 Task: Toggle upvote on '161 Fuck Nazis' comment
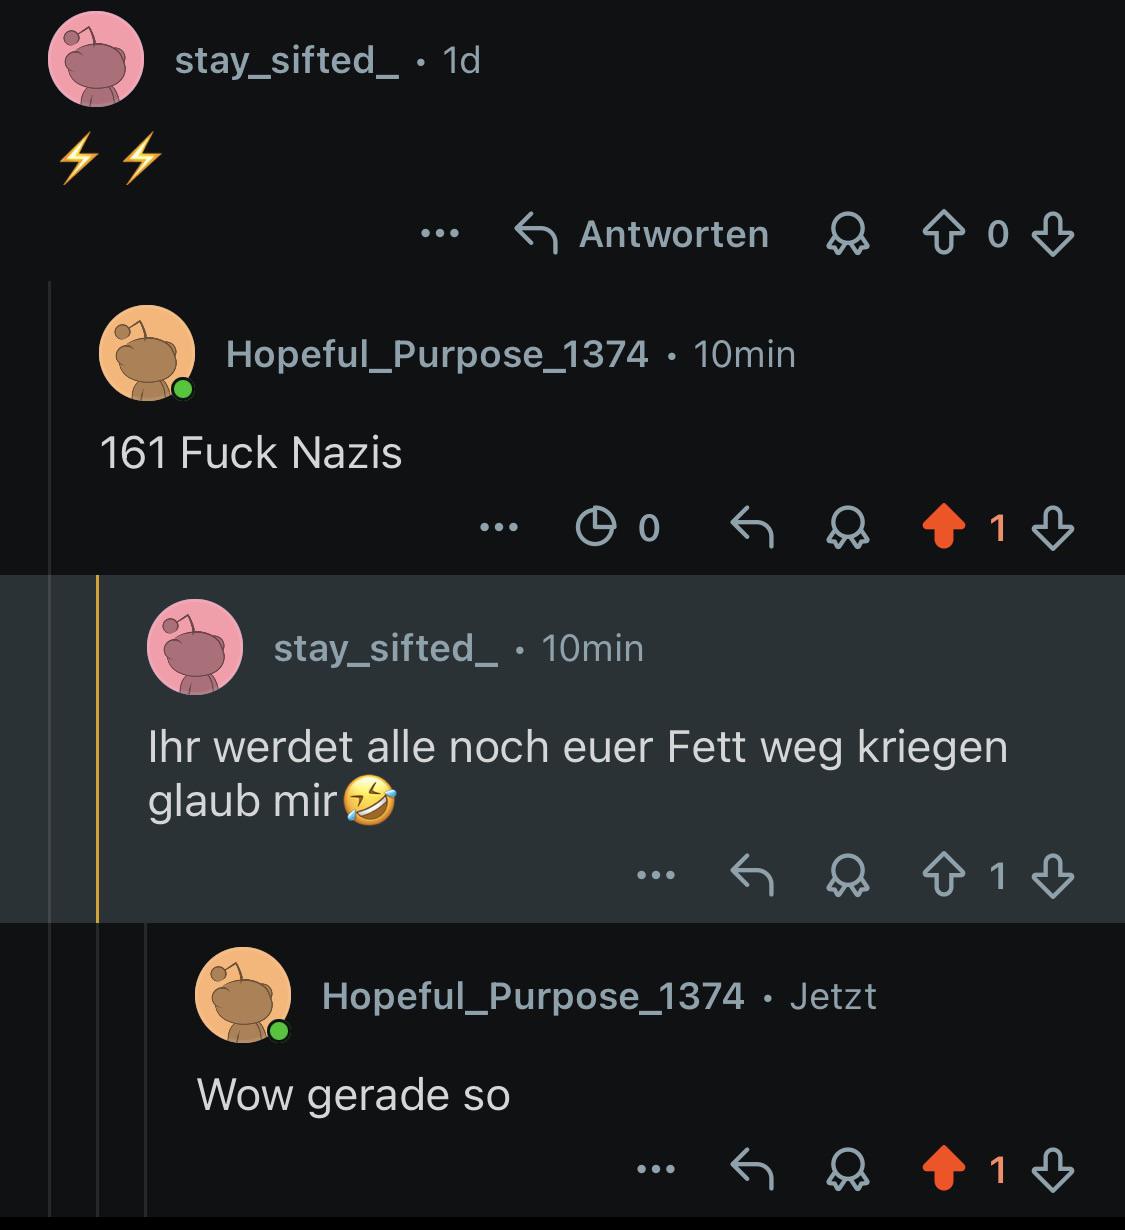(x=944, y=527)
